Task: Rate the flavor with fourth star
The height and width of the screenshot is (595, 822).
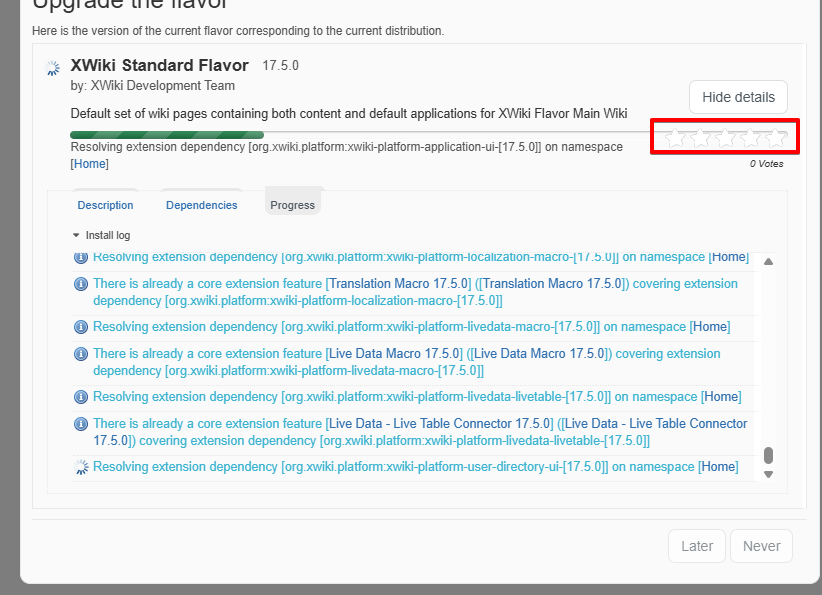Action: [x=751, y=138]
